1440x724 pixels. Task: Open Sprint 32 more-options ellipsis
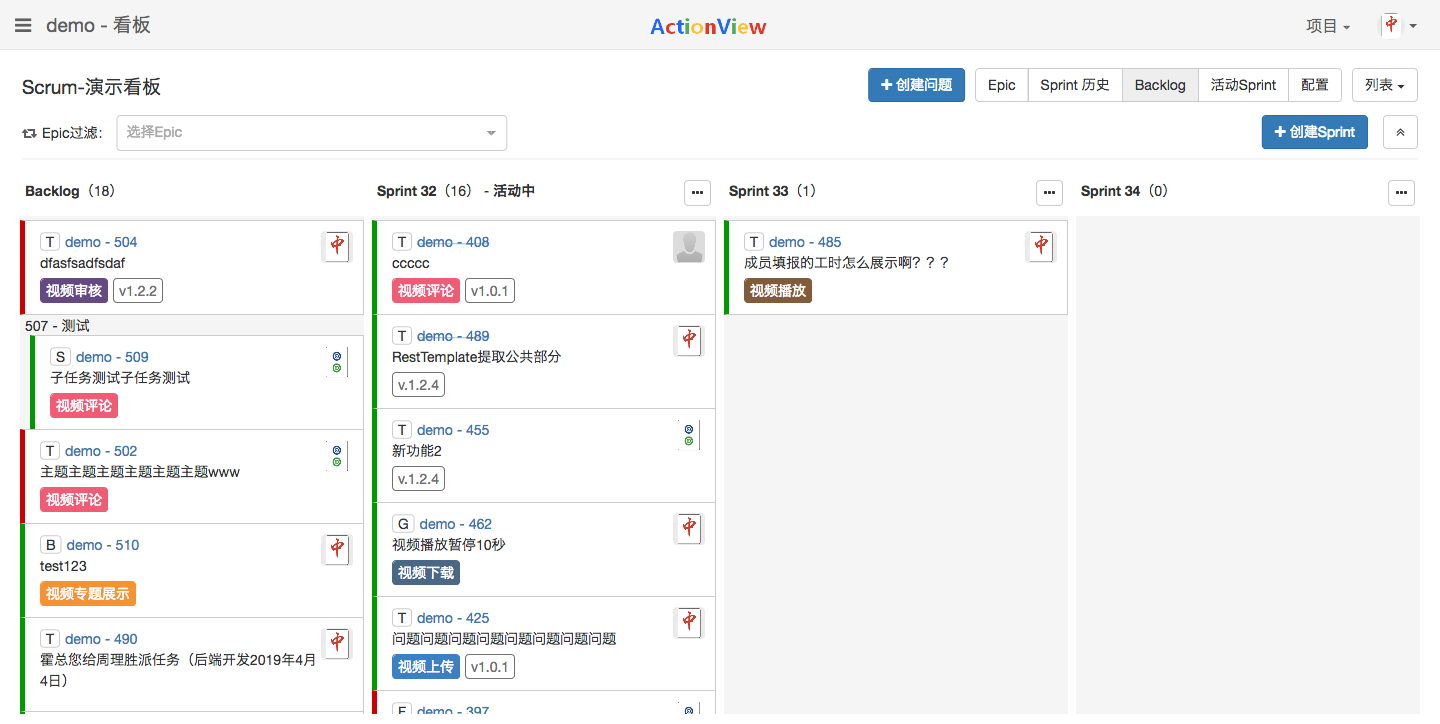[697, 192]
